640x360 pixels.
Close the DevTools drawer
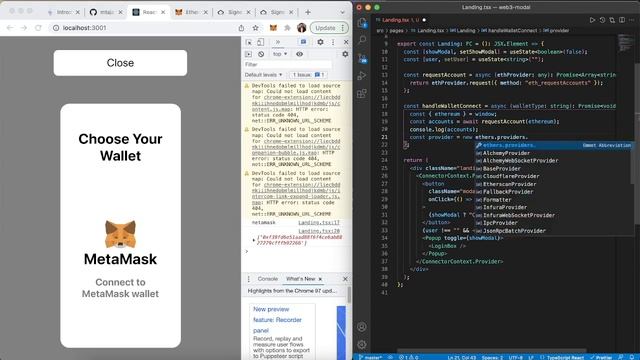pyautogui.click(x=345, y=279)
